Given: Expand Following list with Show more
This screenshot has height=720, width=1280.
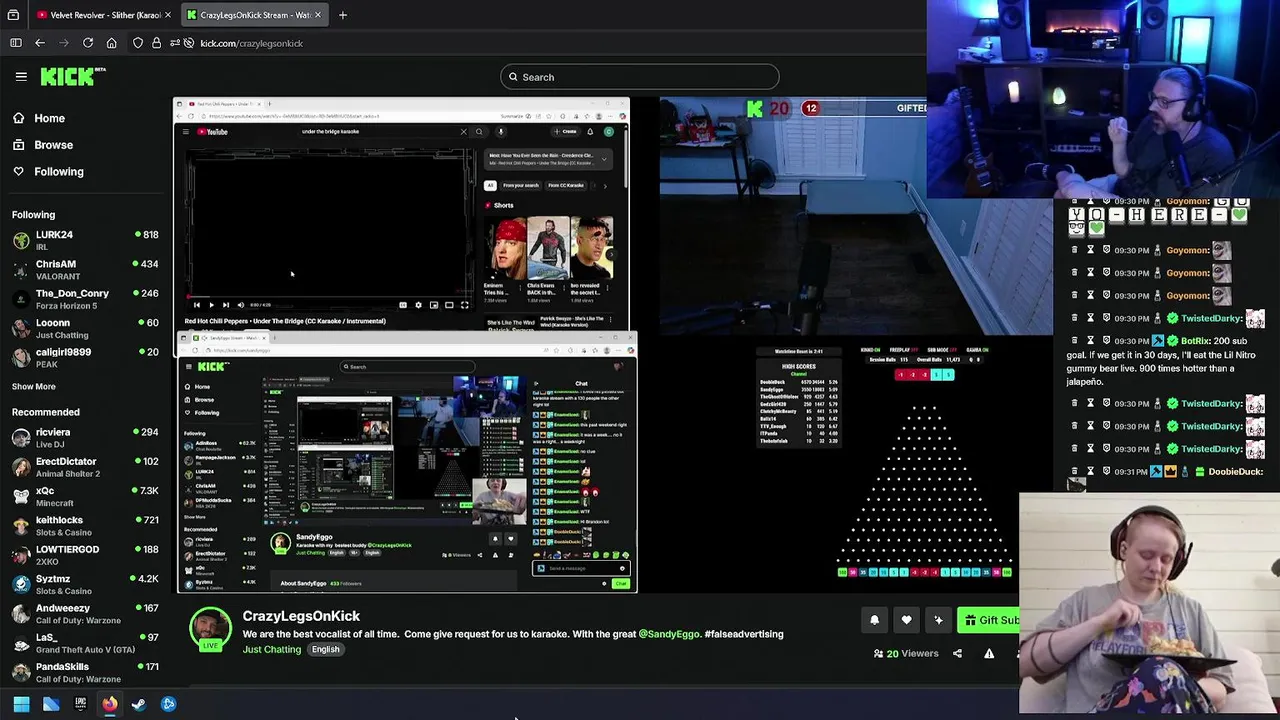Looking at the screenshot, I should point(34,386).
